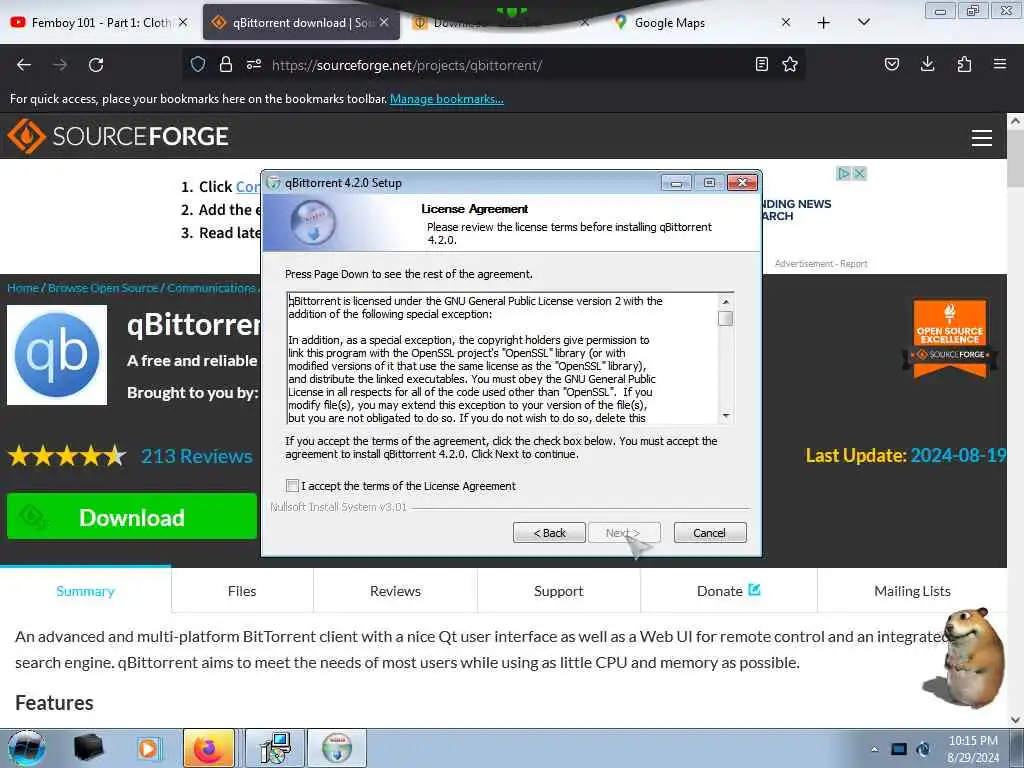The width and height of the screenshot is (1024, 768).
Task: Show hidden system tray icons
Action: pos(874,749)
